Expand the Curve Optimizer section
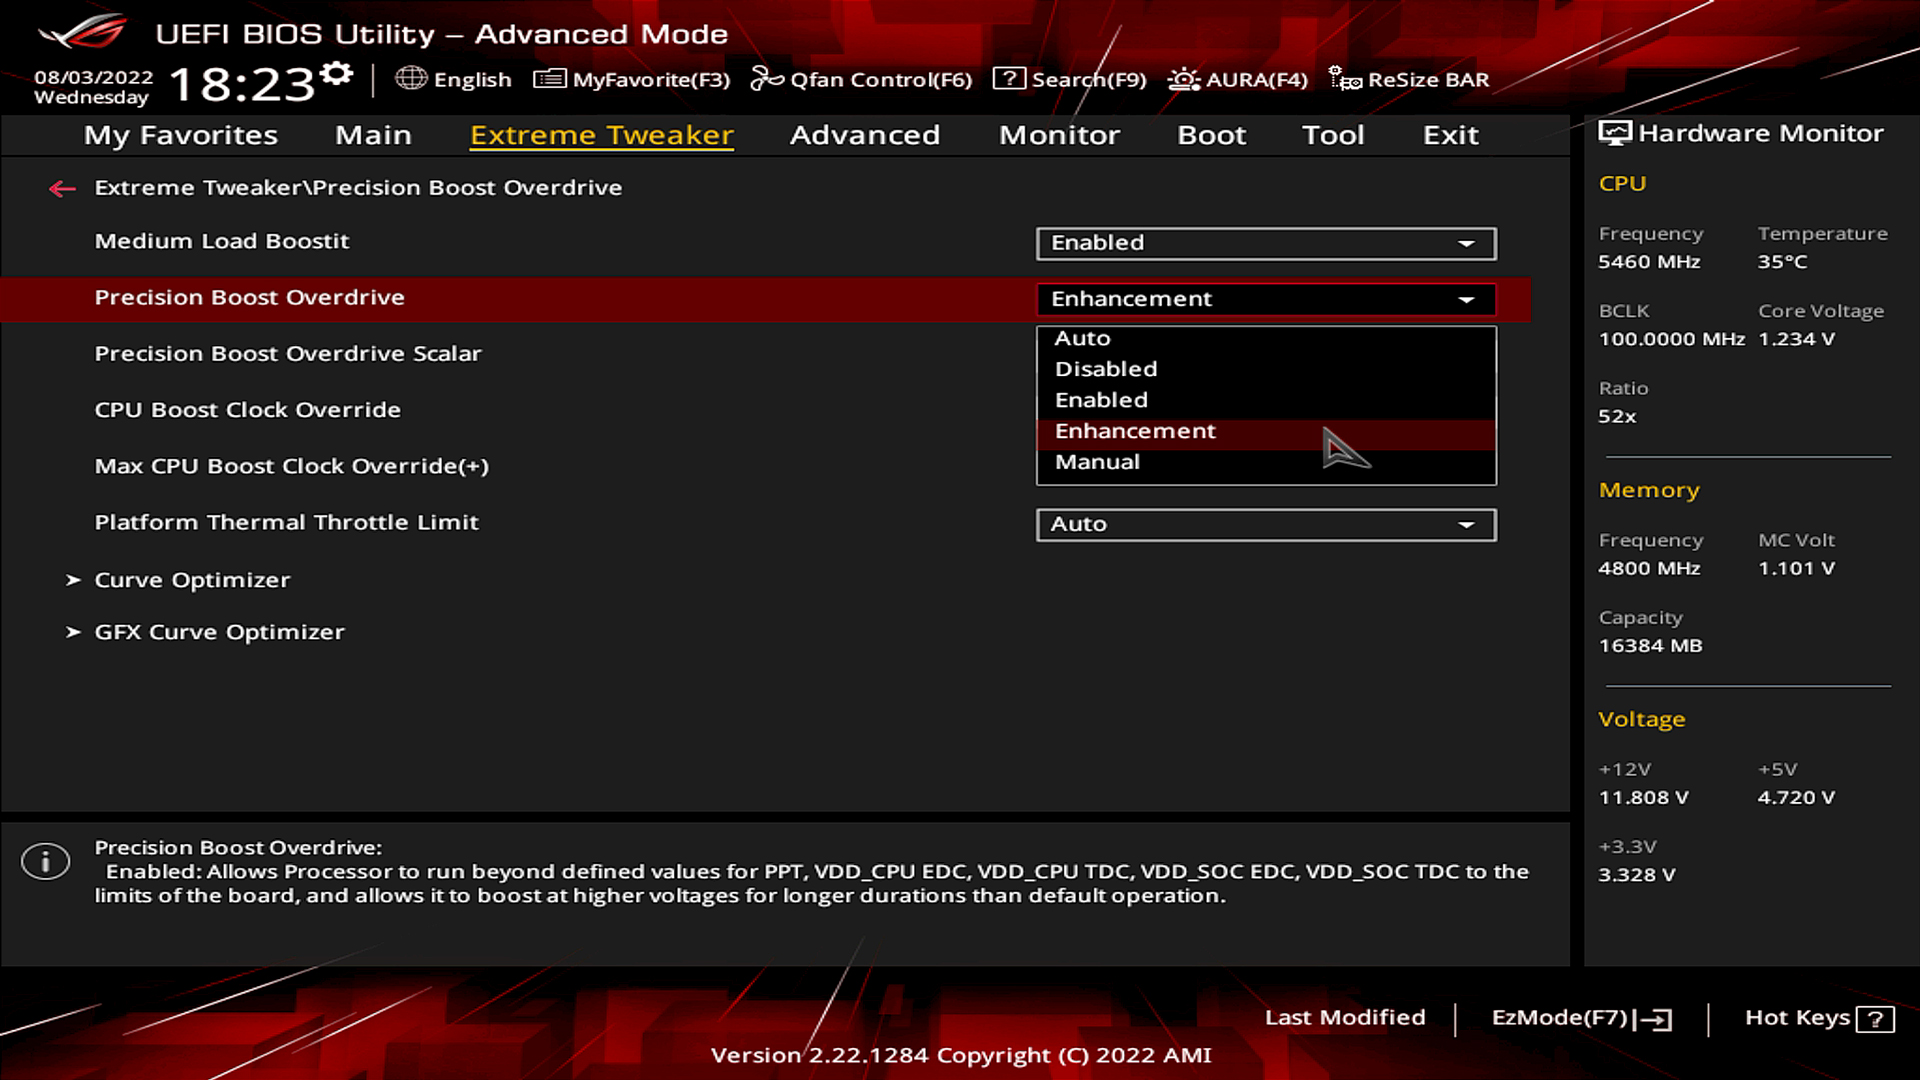Image resolution: width=1920 pixels, height=1080 pixels. click(x=191, y=579)
